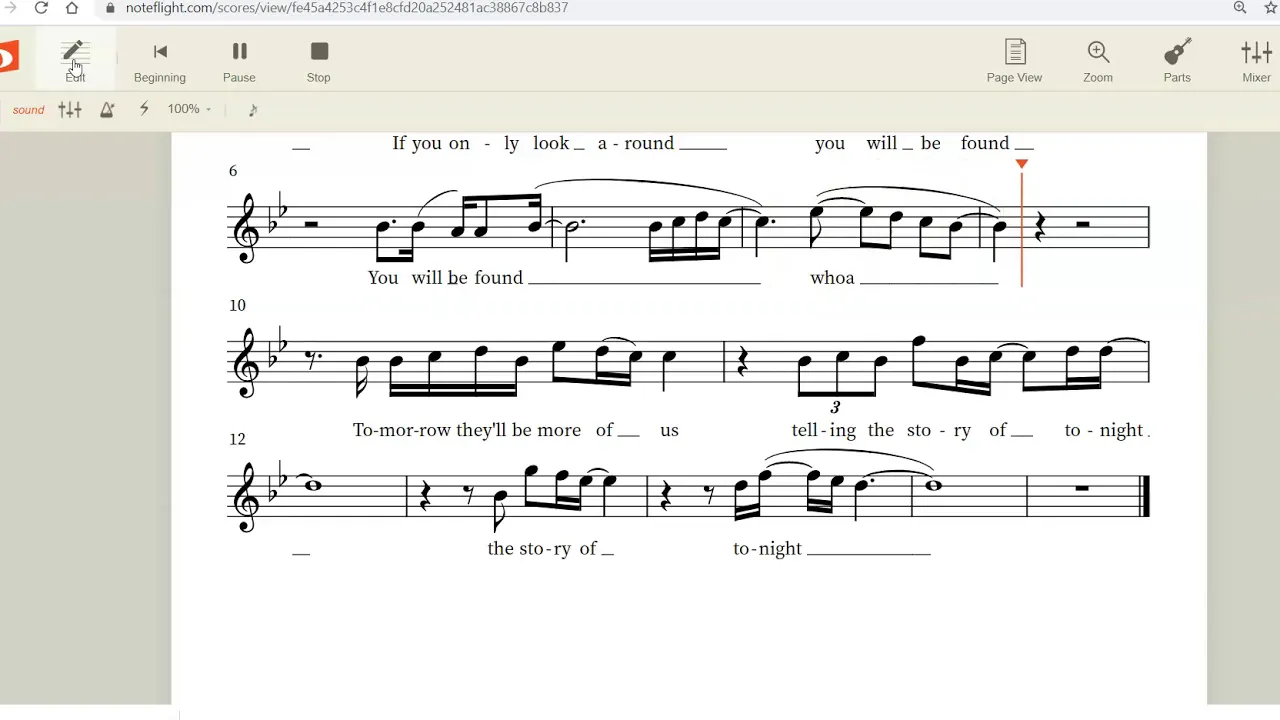Click lyric "If you on-ly look"
Image resolution: width=1280 pixels, height=720 pixels.
(x=481, y=144)
